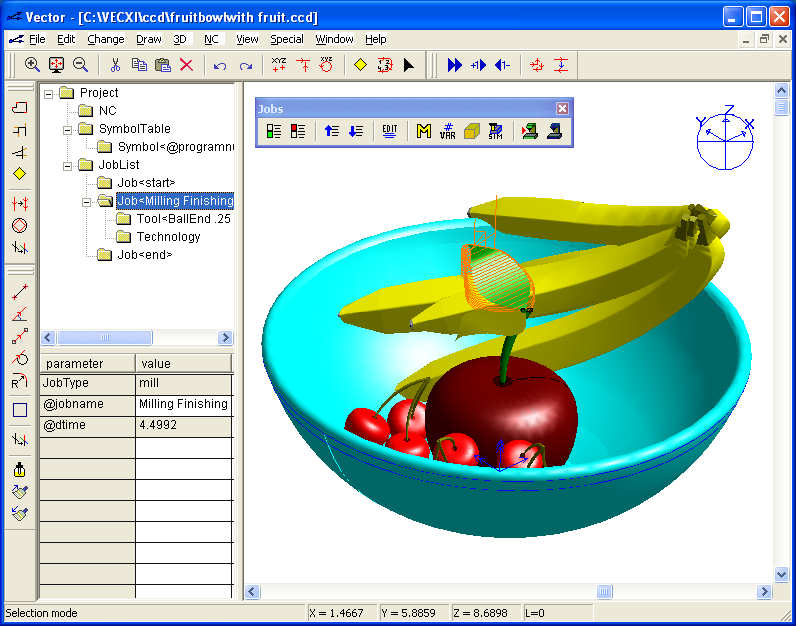
Task: Click the viewport up scroll arrow
Action: tap(781, 90)
